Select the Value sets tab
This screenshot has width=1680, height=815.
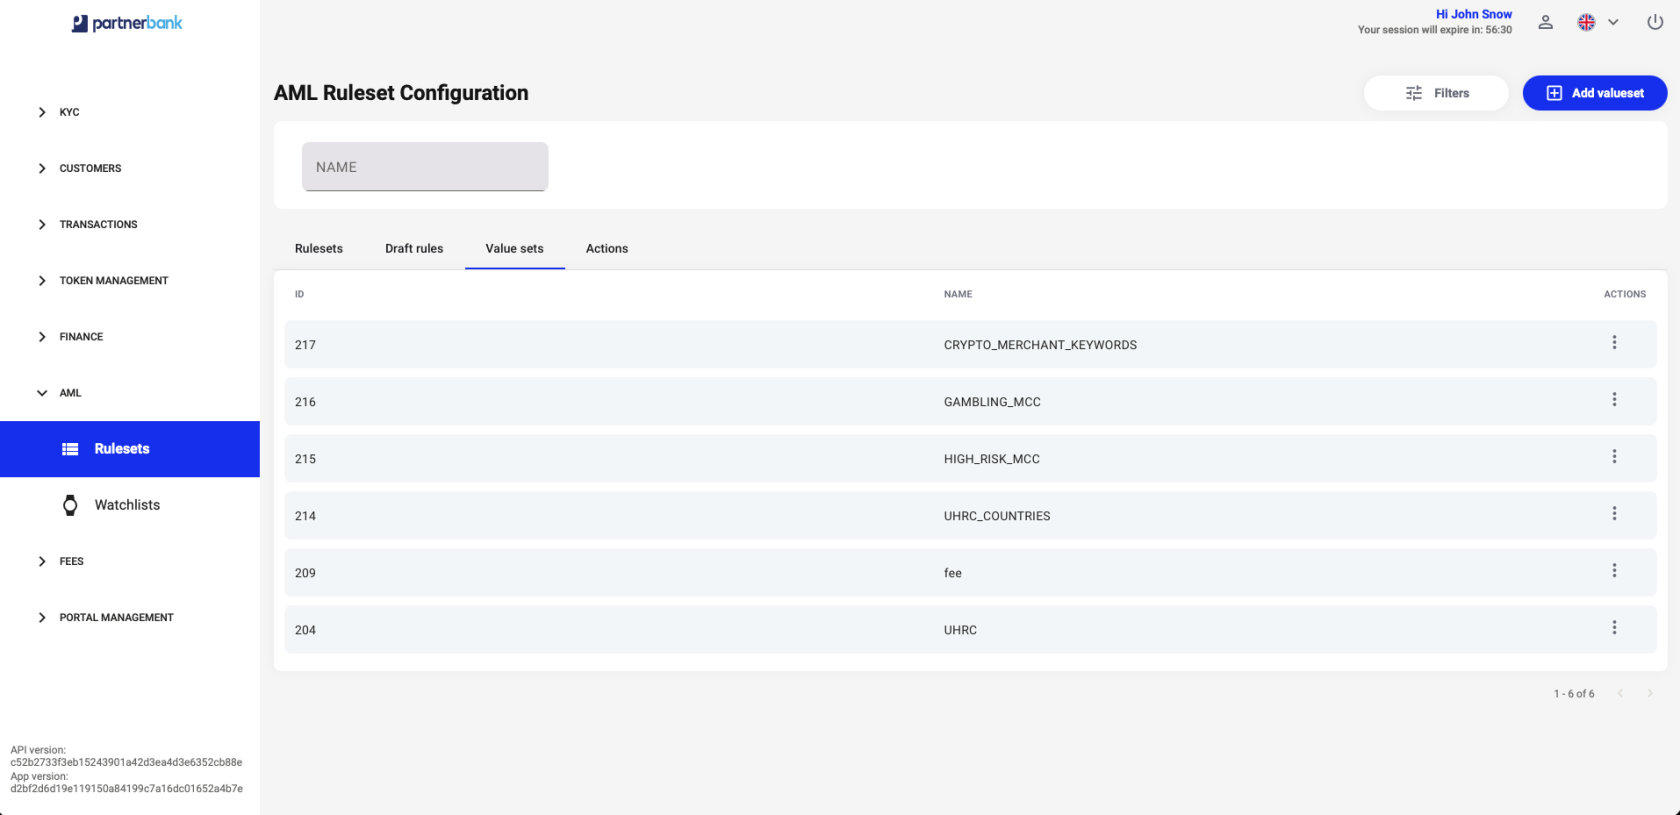tap(515, 248)
